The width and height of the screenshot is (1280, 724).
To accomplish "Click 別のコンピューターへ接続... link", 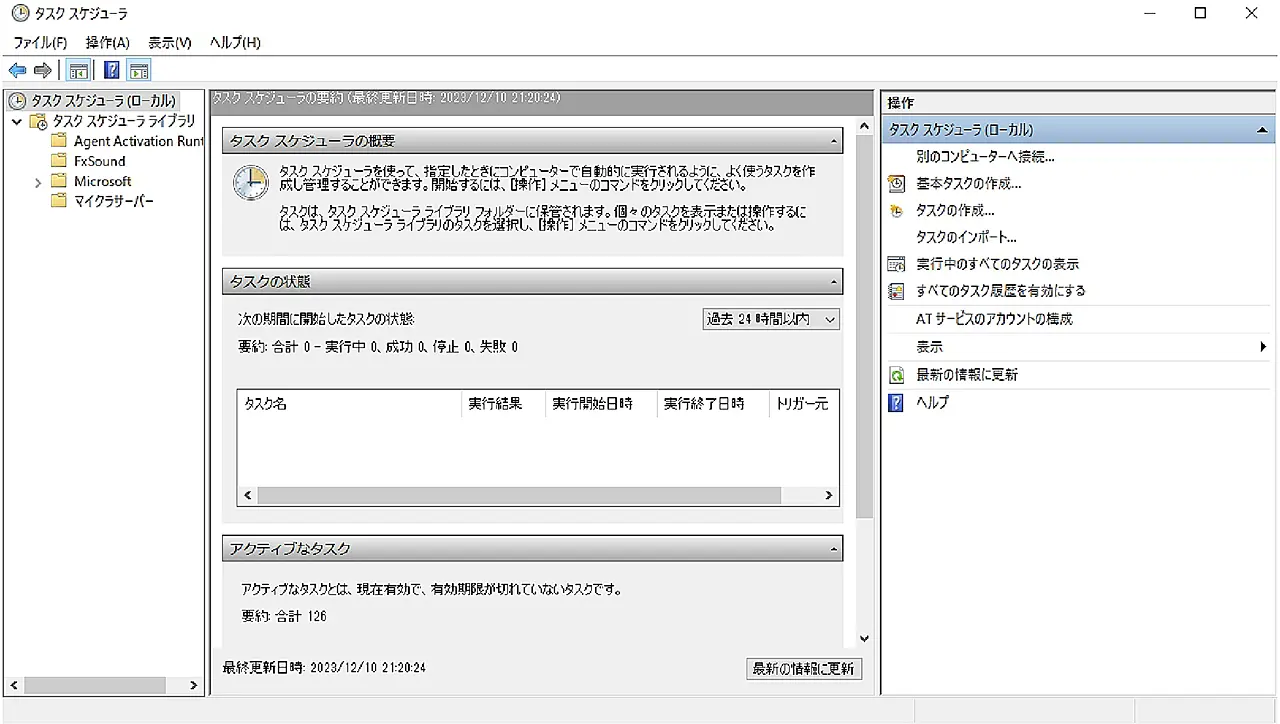I will point(985,157).
